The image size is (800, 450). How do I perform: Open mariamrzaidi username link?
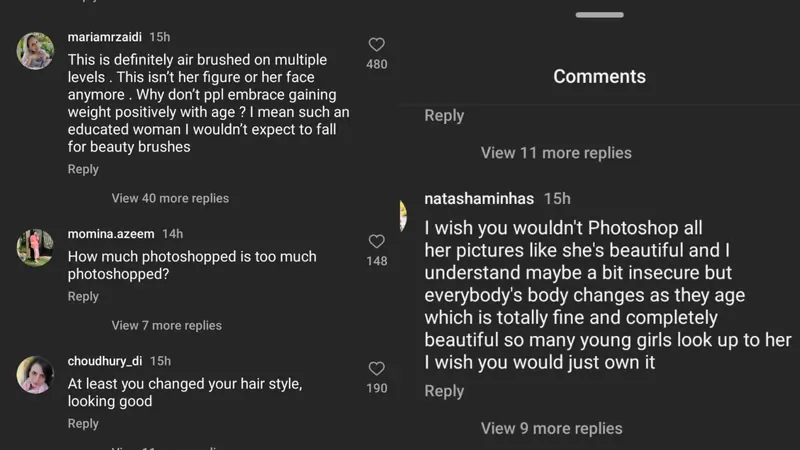pyautogui.click(x=105, y=37)
